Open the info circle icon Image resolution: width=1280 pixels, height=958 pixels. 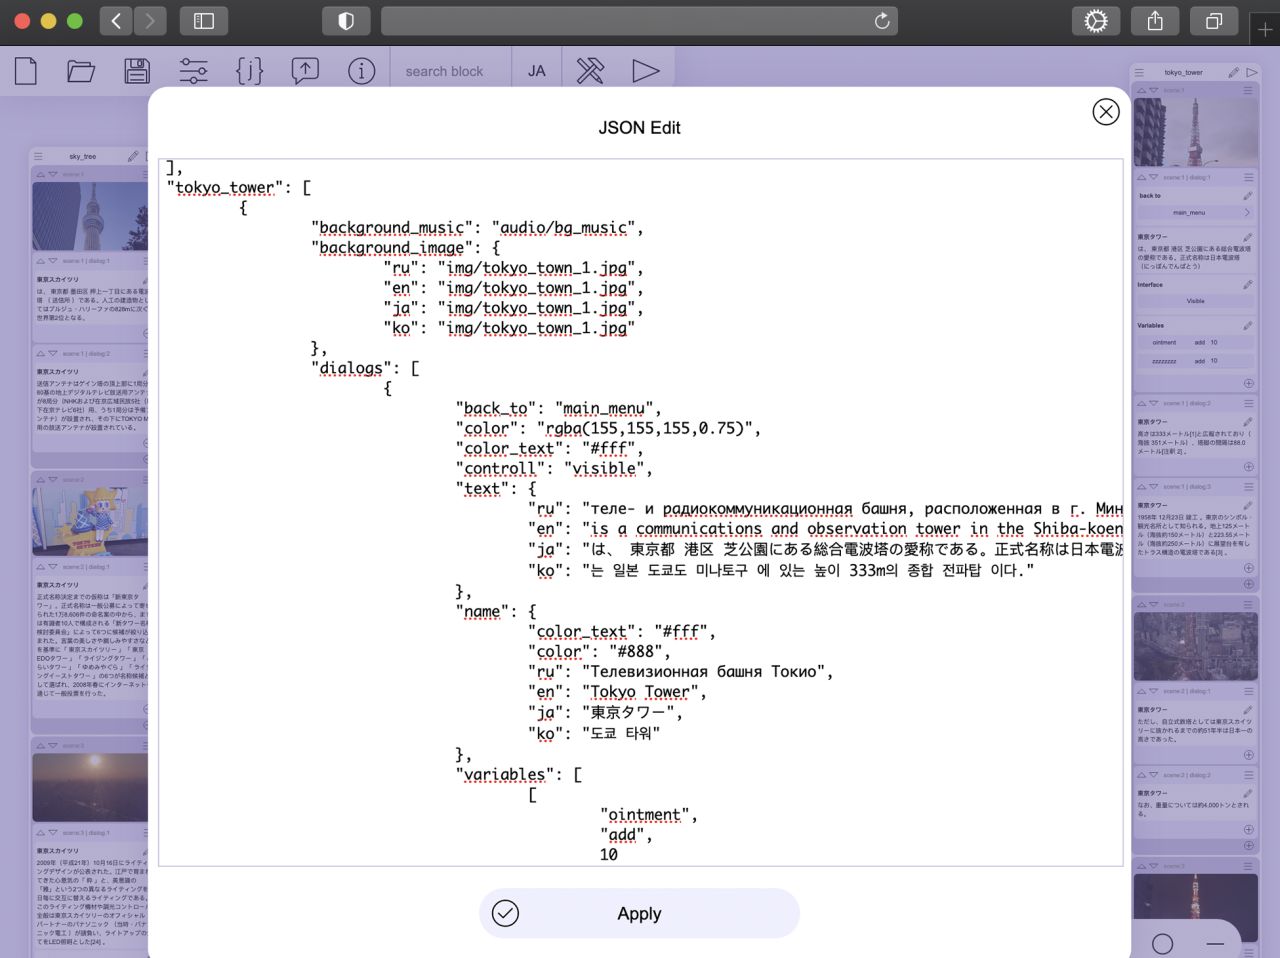click(361, 71)
